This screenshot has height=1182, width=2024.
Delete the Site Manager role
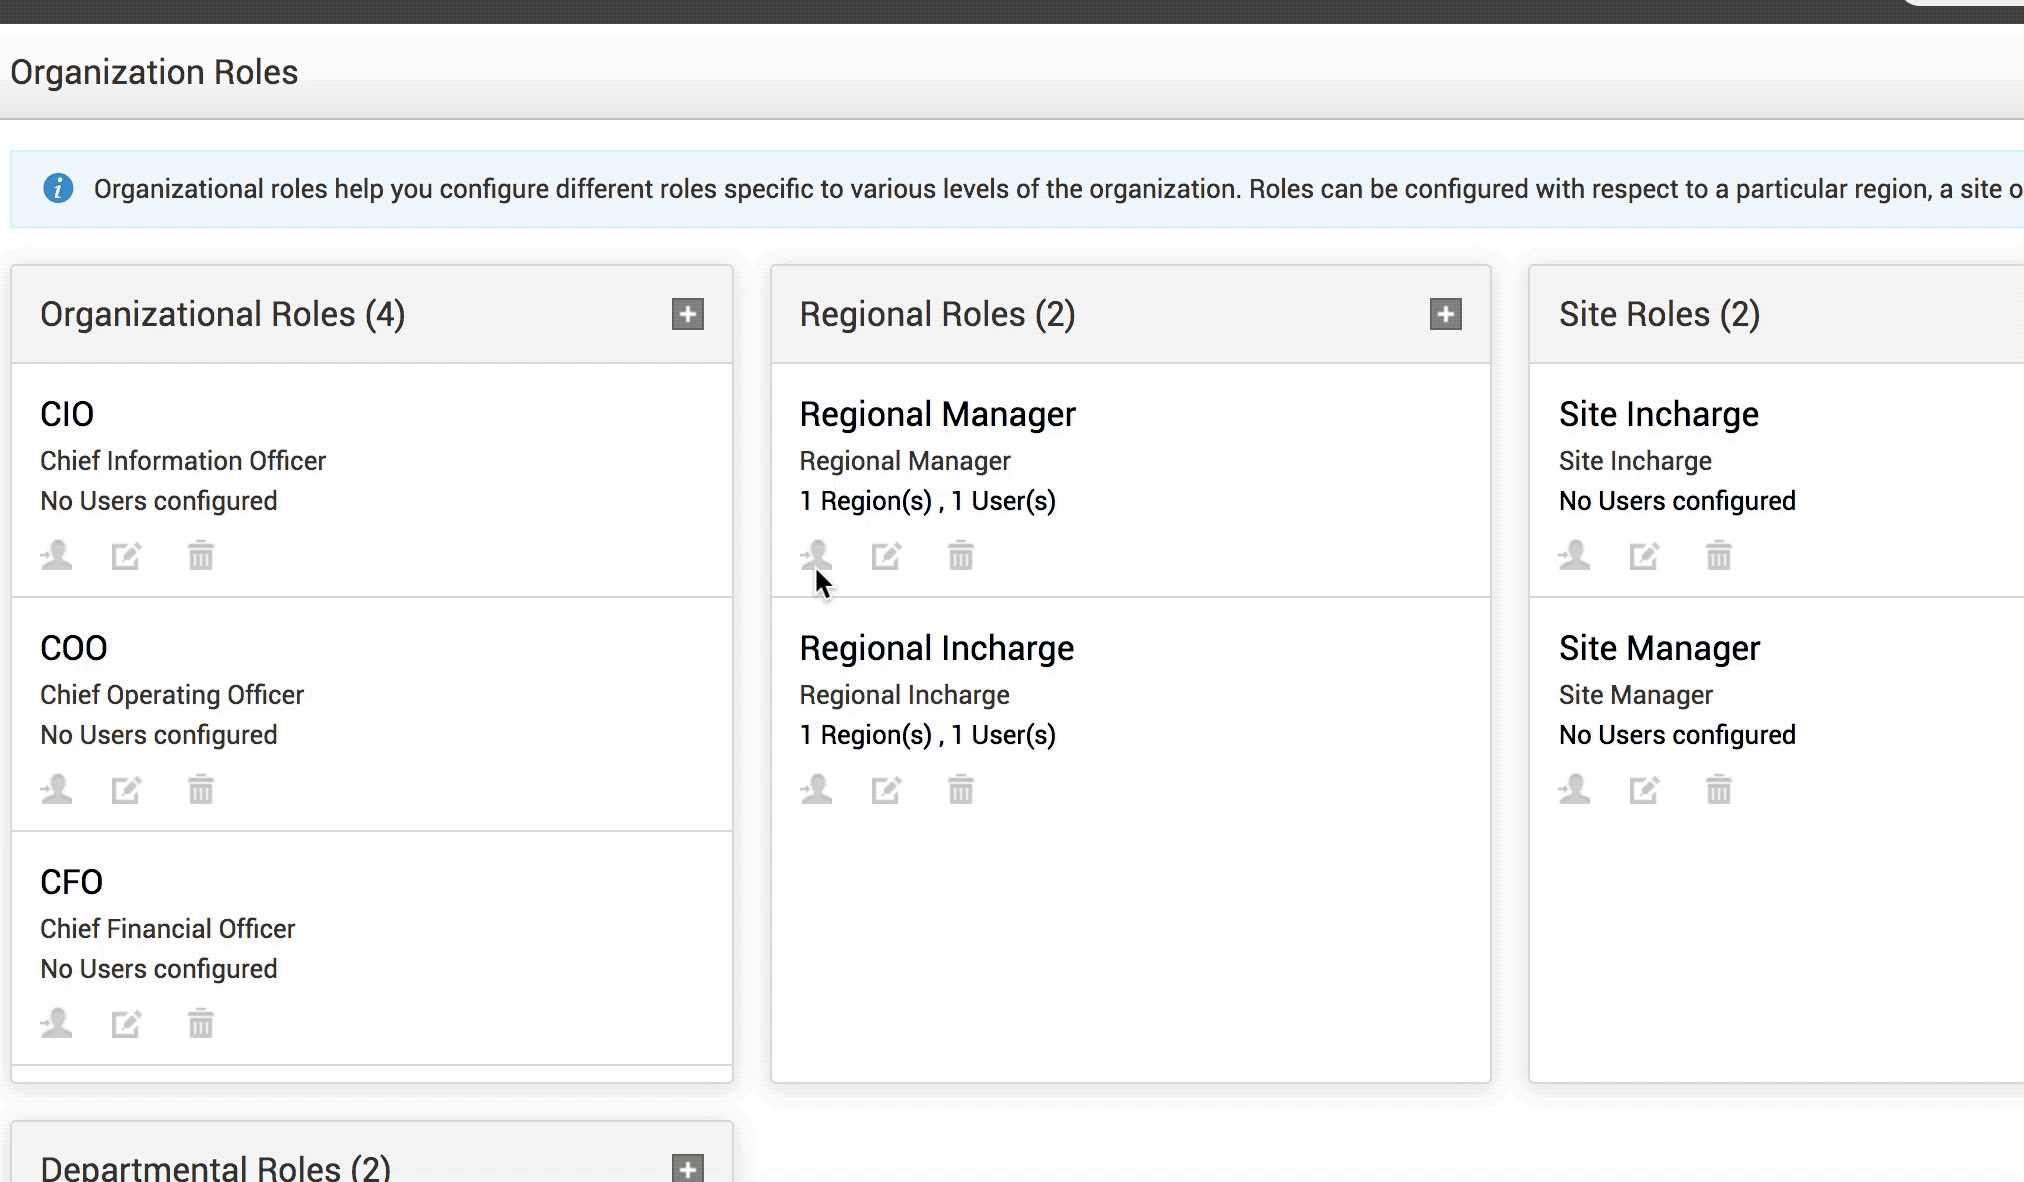click(x=1719, y=789)
